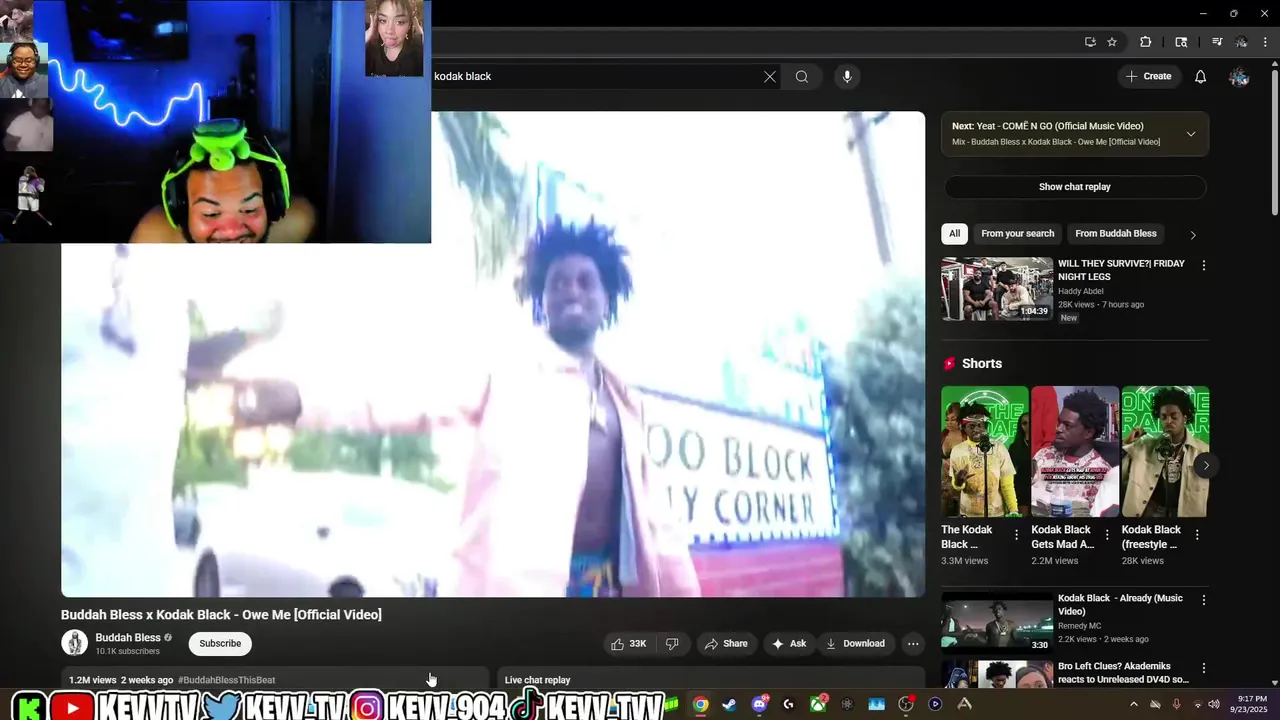Dislike the video with thumbs down
Image resolution: width=1280 pixels, height=720 pixels.
[673, 644]
